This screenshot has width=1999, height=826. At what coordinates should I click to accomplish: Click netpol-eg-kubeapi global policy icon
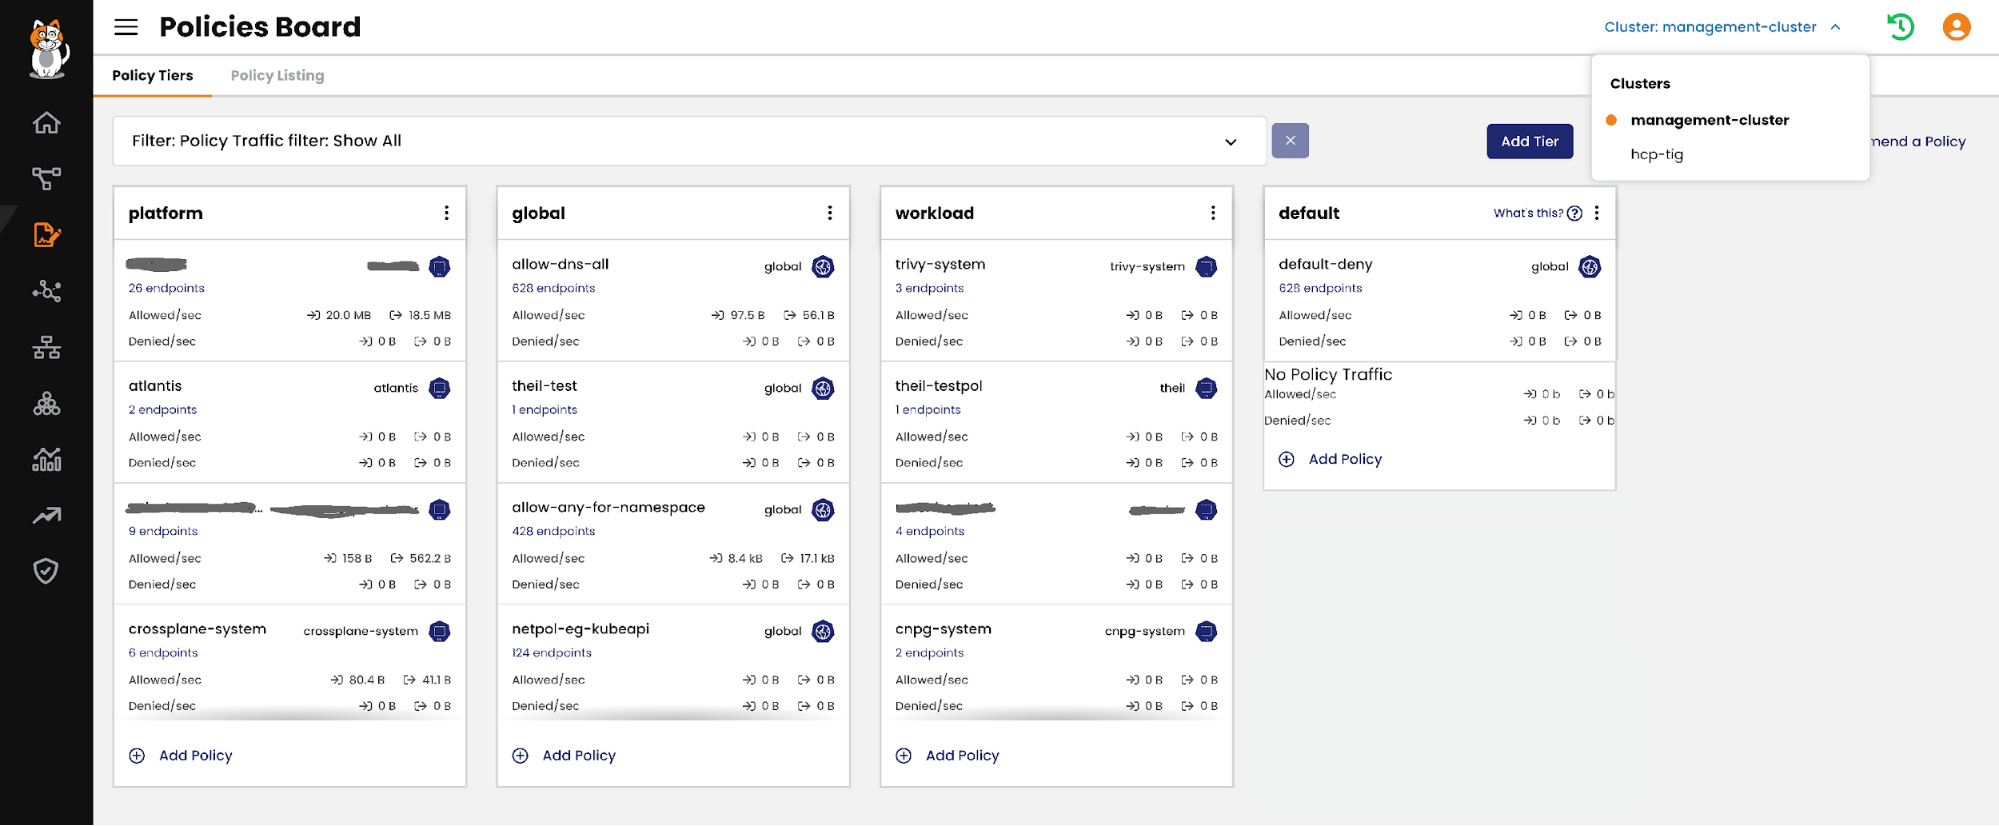tap(823, 631)
